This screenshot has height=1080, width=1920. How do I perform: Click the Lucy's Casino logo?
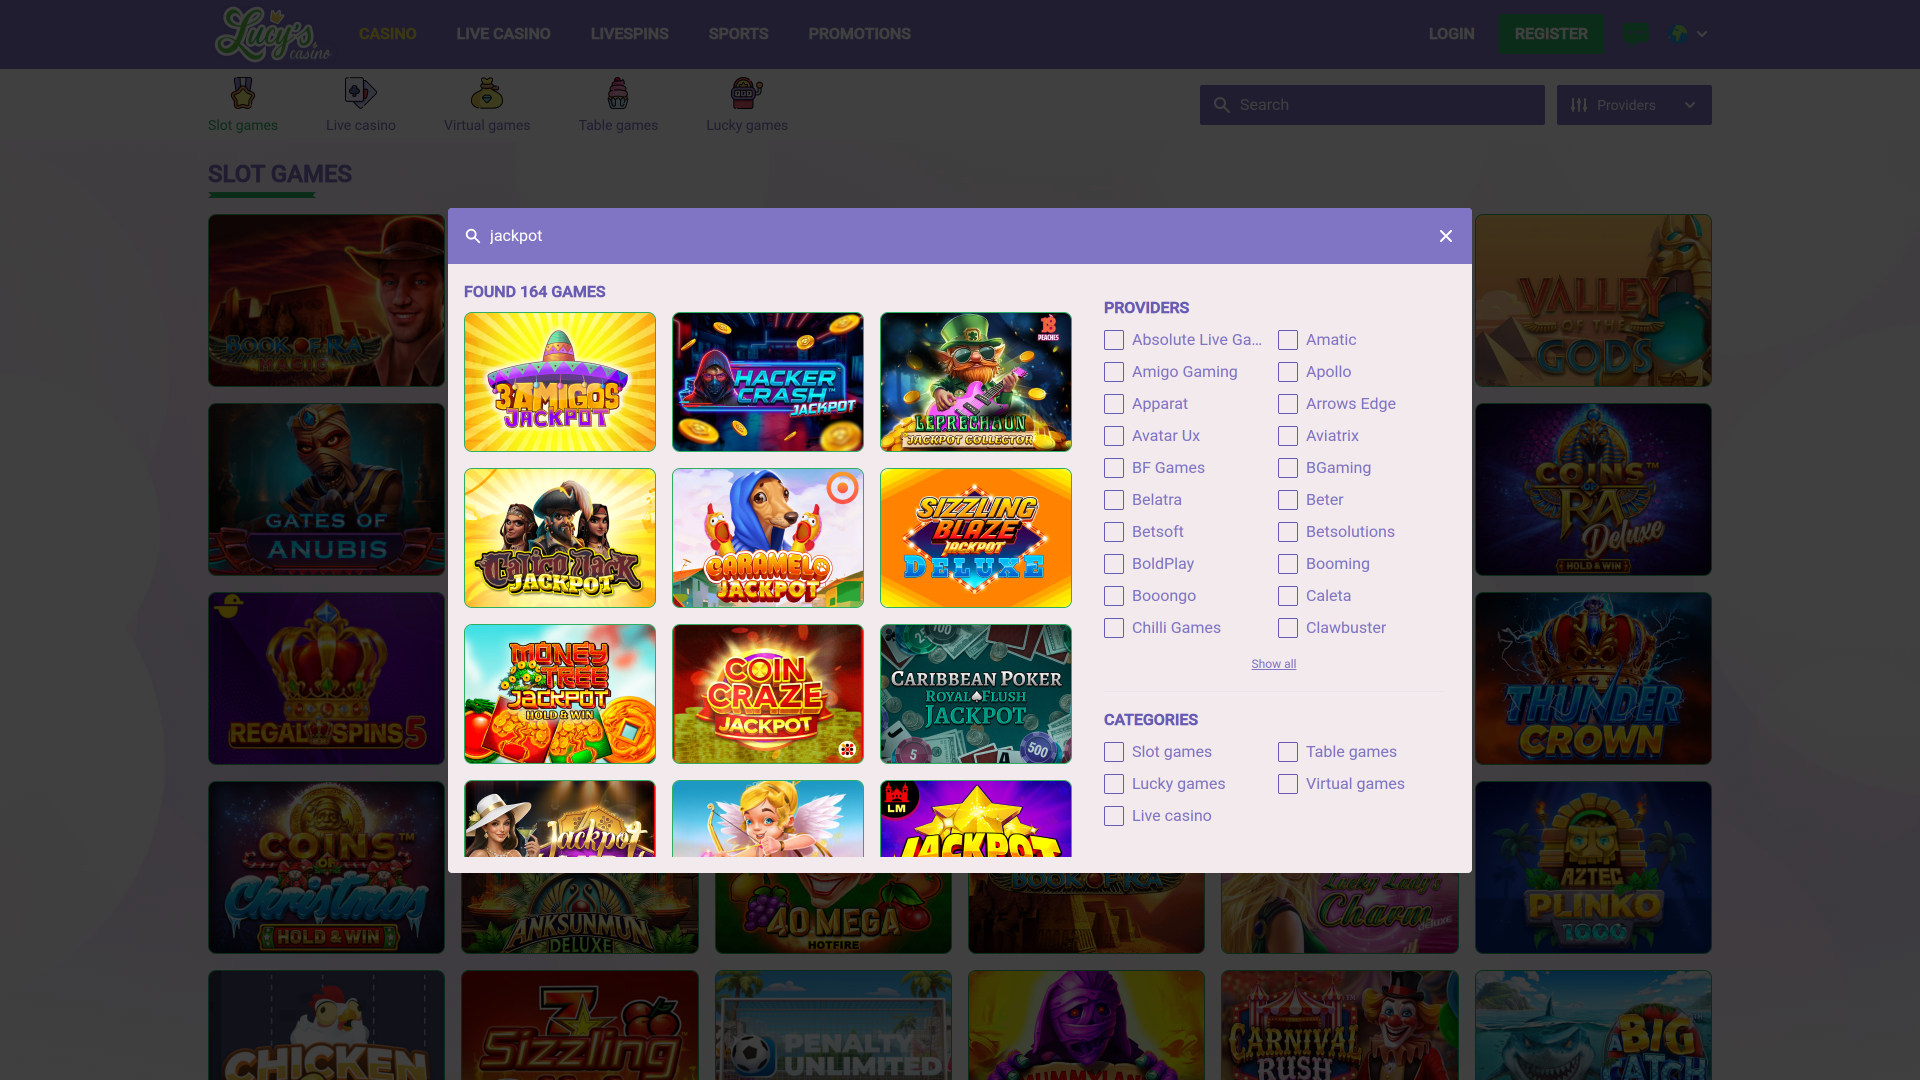[x=270, y=33]
